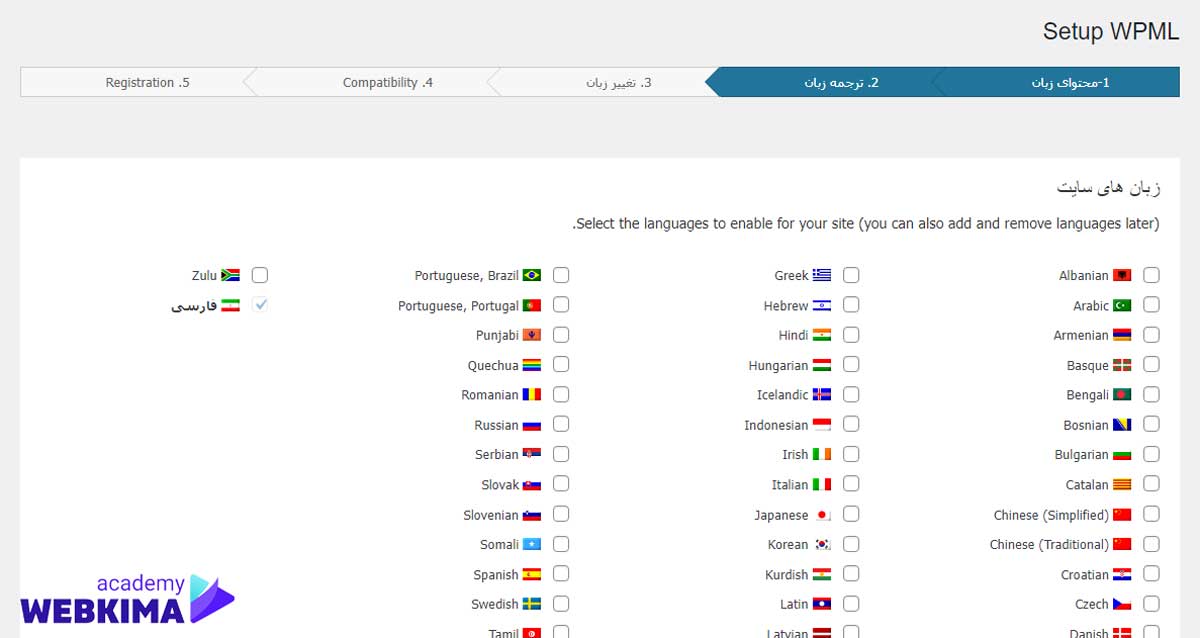Tick the Russian language checkbox

(561, 425)
